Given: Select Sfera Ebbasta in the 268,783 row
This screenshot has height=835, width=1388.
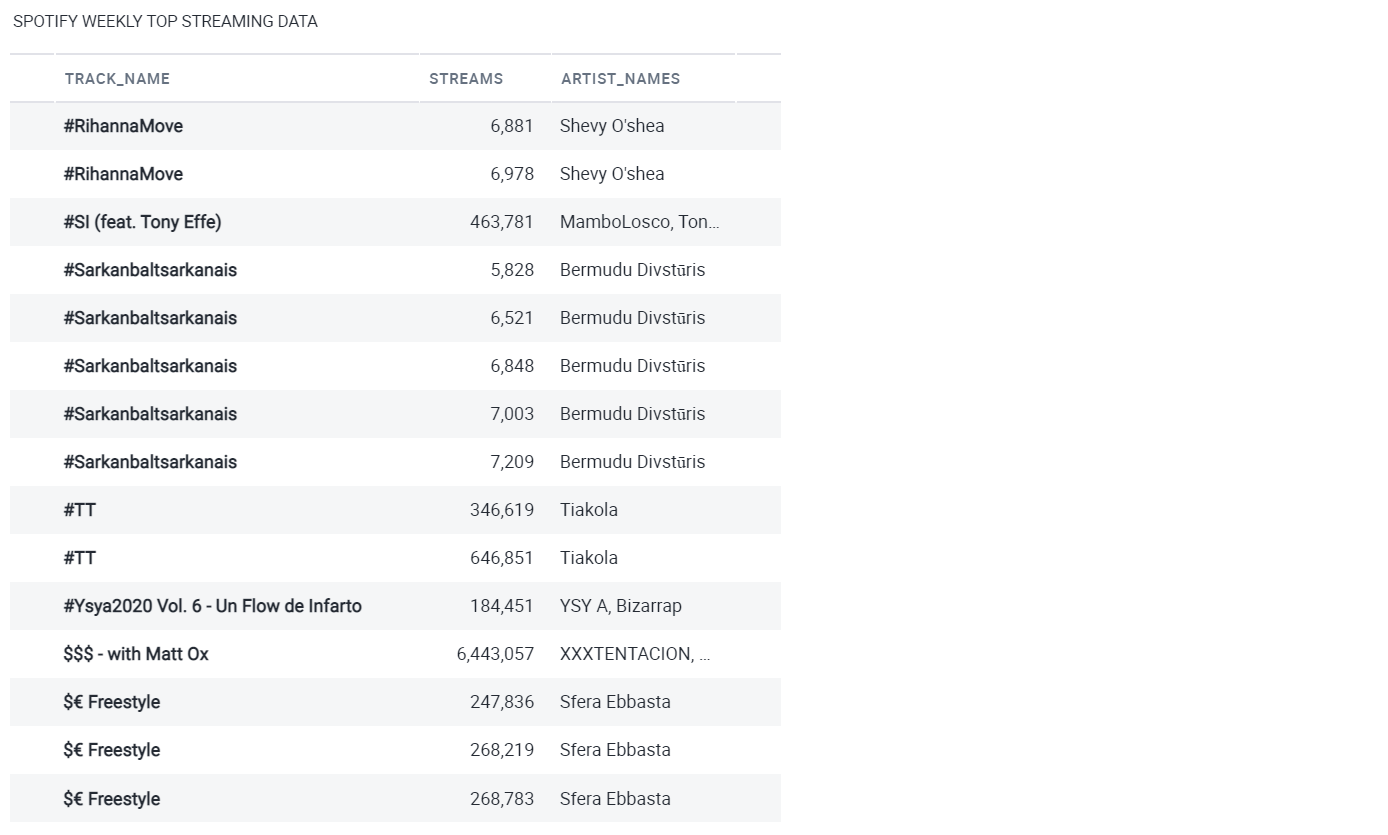Looking at the screenshot, I should [615, 799].
